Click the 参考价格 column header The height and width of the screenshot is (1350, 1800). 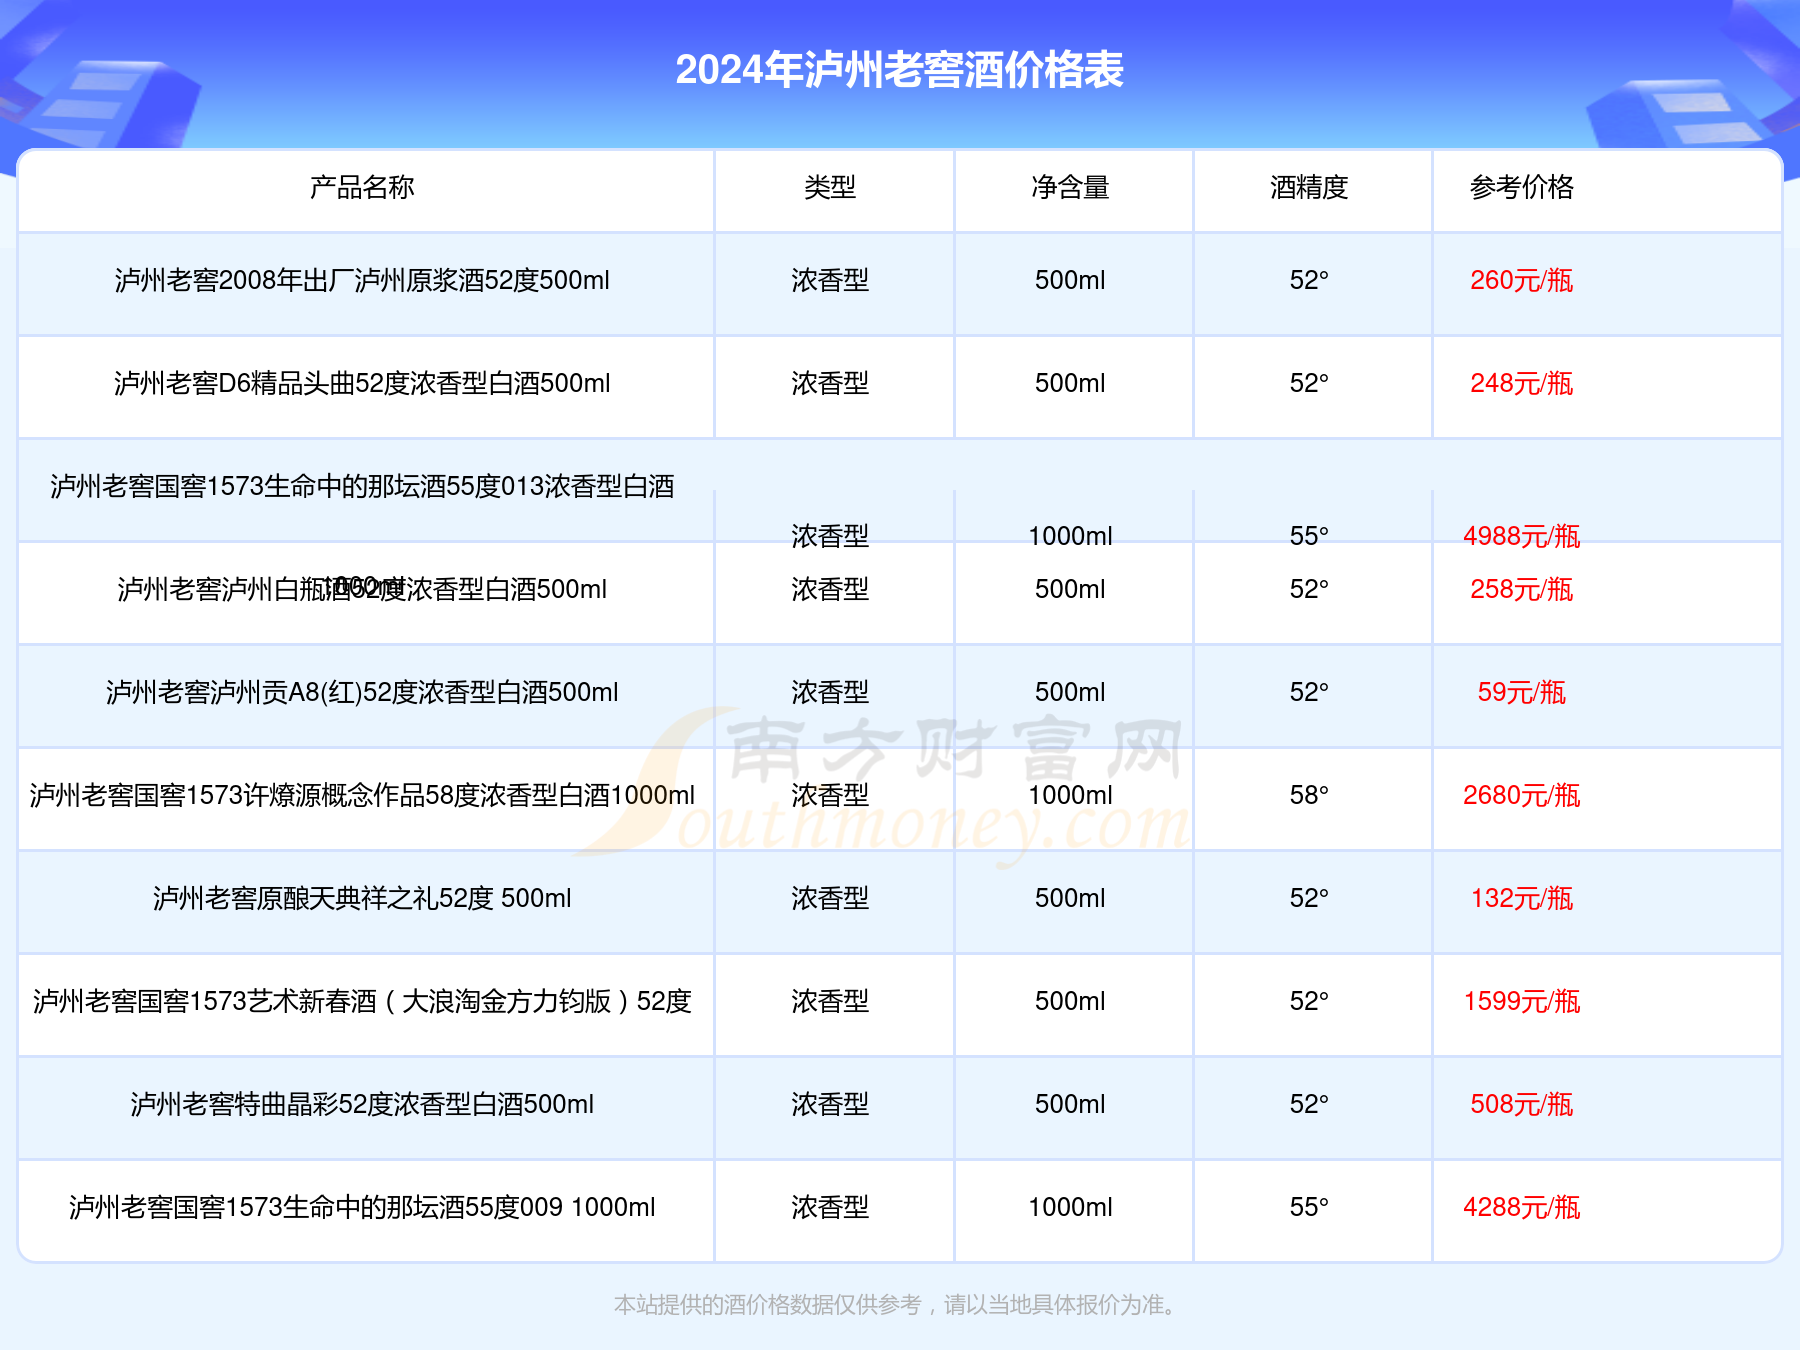click(1521, 187)
